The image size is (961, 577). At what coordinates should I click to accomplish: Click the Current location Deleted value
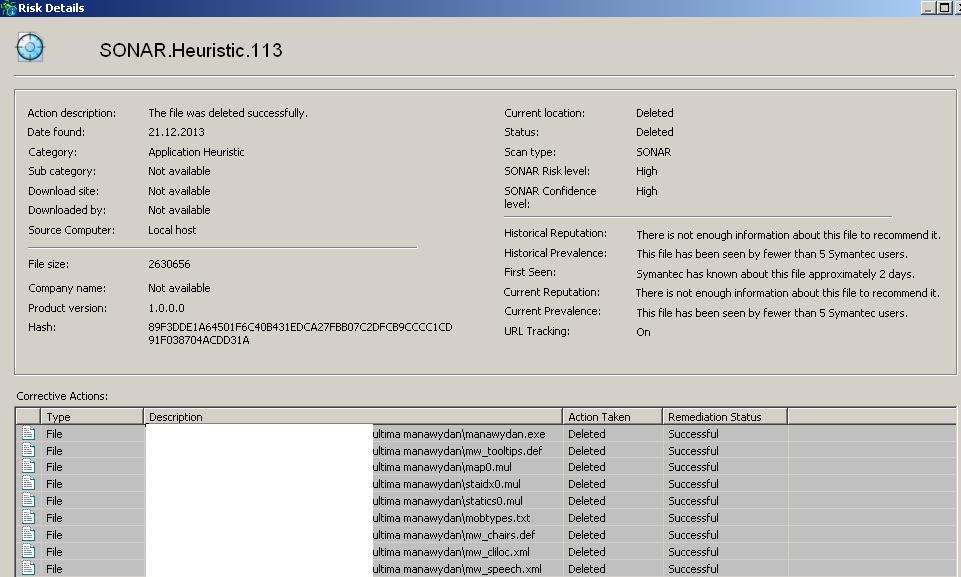(x=655, y=113)
